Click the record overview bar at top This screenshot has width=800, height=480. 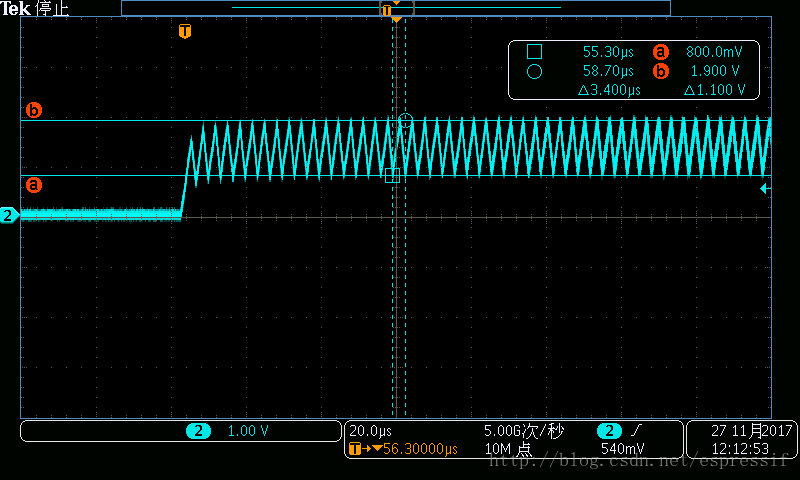pos(396,8)
